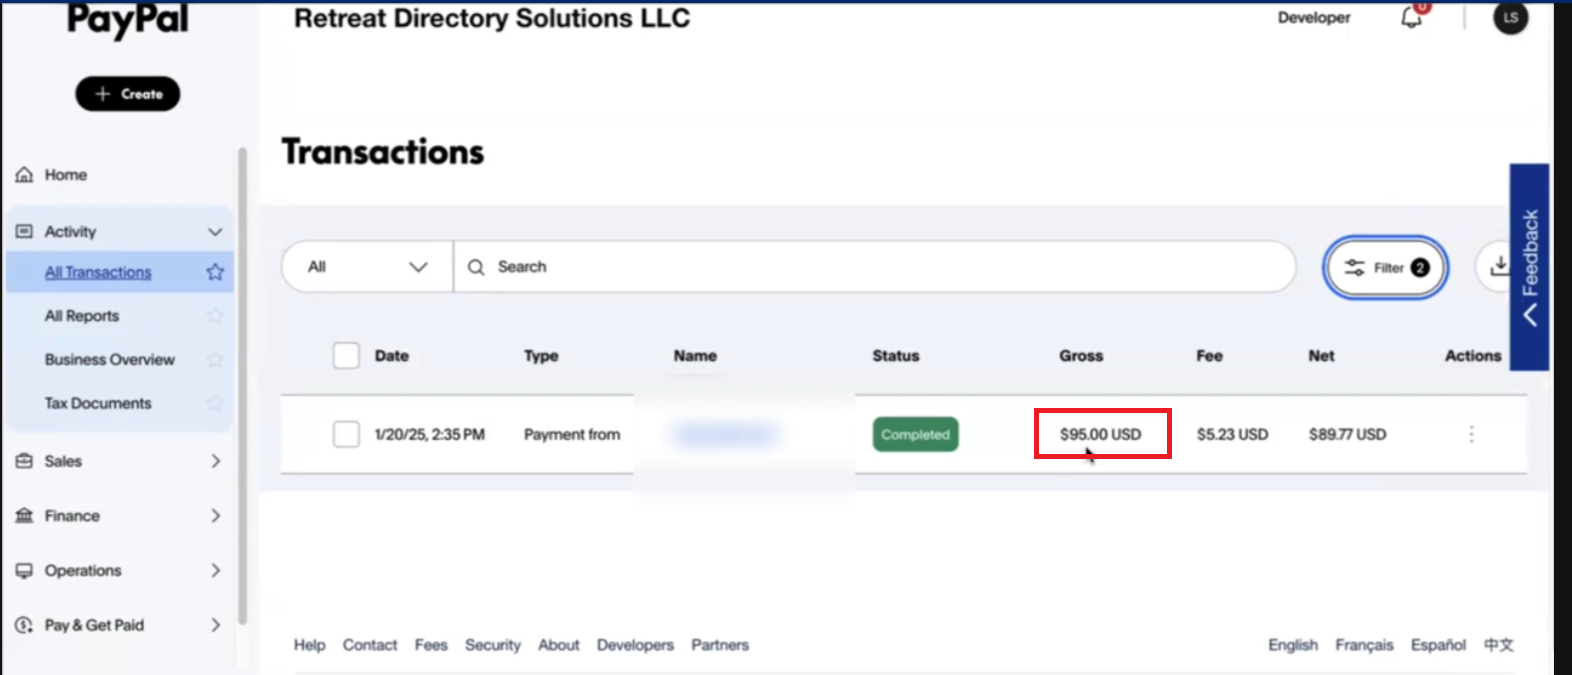Expand the Sales section chevron

pyautogui.click(x=216, y=461)
